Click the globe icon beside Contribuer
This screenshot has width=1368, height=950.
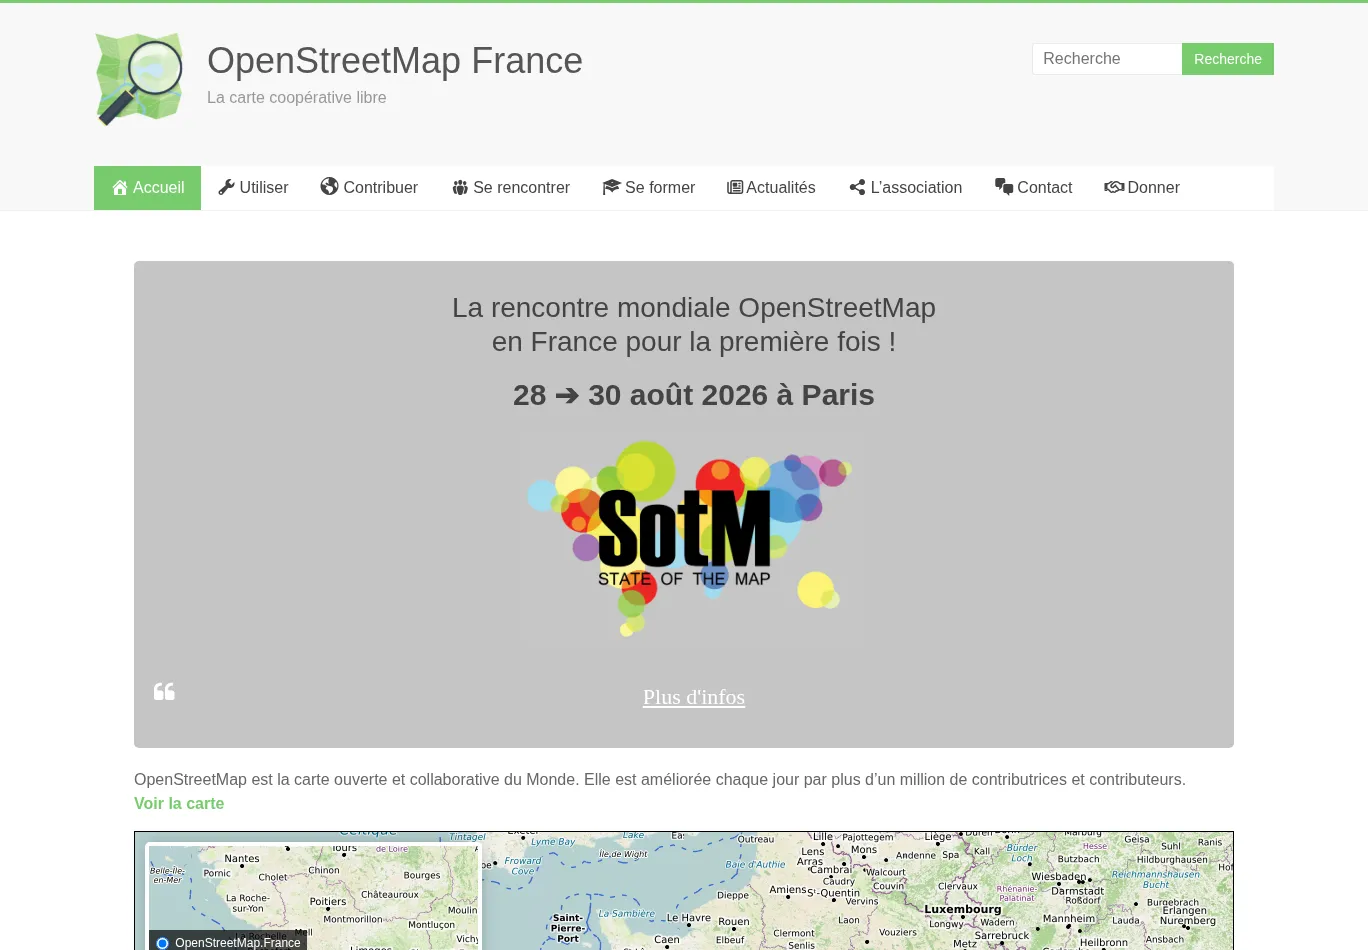tap(329, 187)
